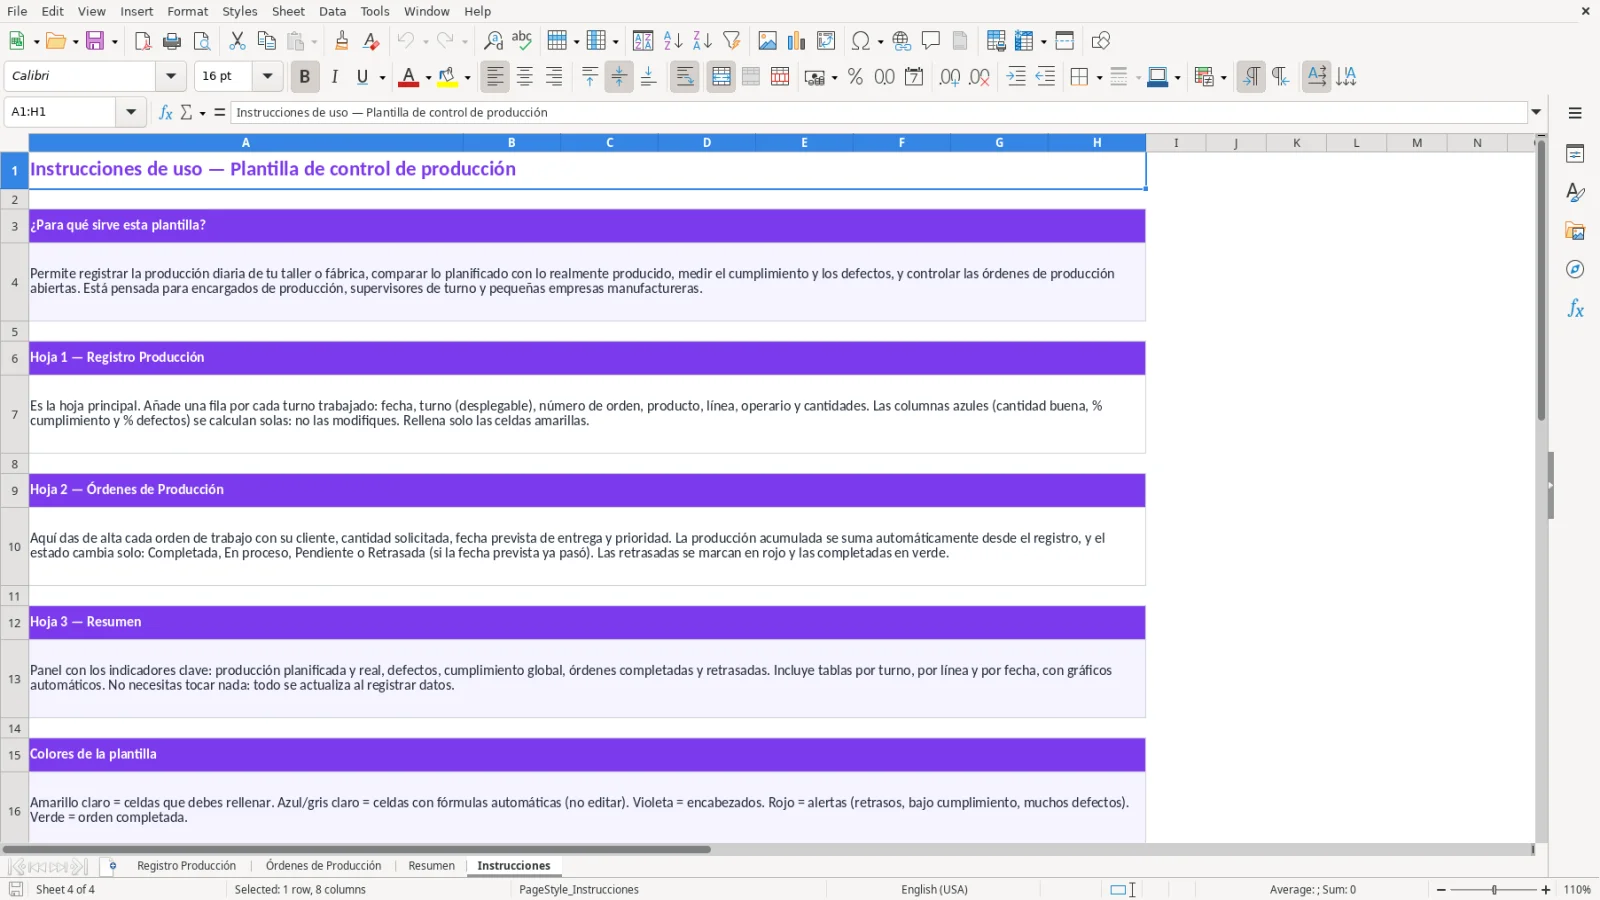The image size is (1600, 900).
Task: Click Clear Direct Formatting icon
Action: tap(371, 41)
